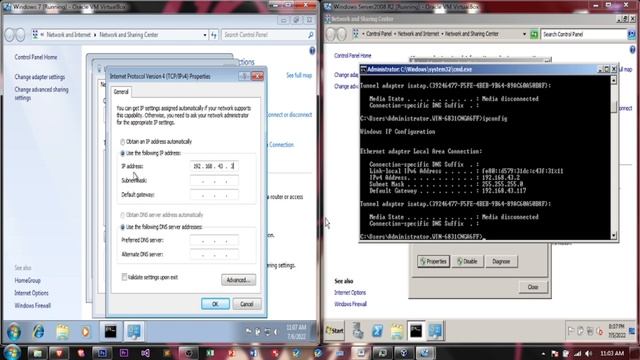Confirm IPv4 Properties with OK
Screen dimensions: 640x360
tap(215, 304)
